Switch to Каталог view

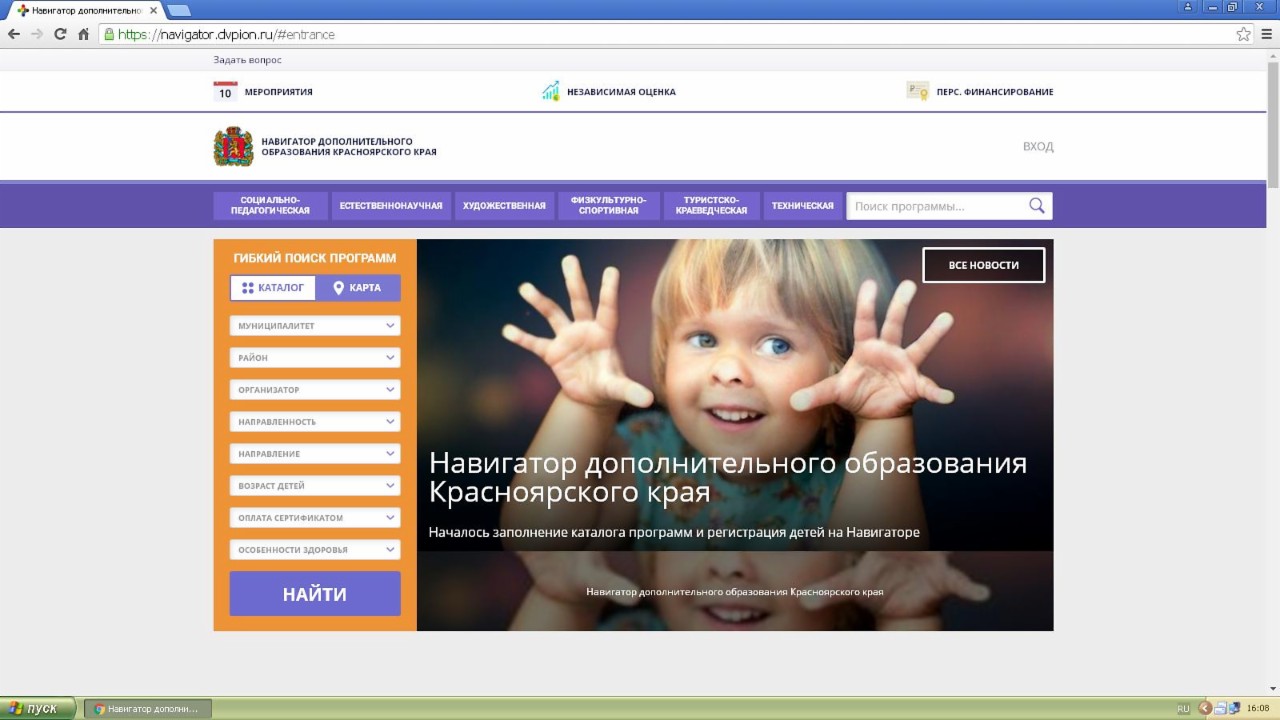coord(273,288)
